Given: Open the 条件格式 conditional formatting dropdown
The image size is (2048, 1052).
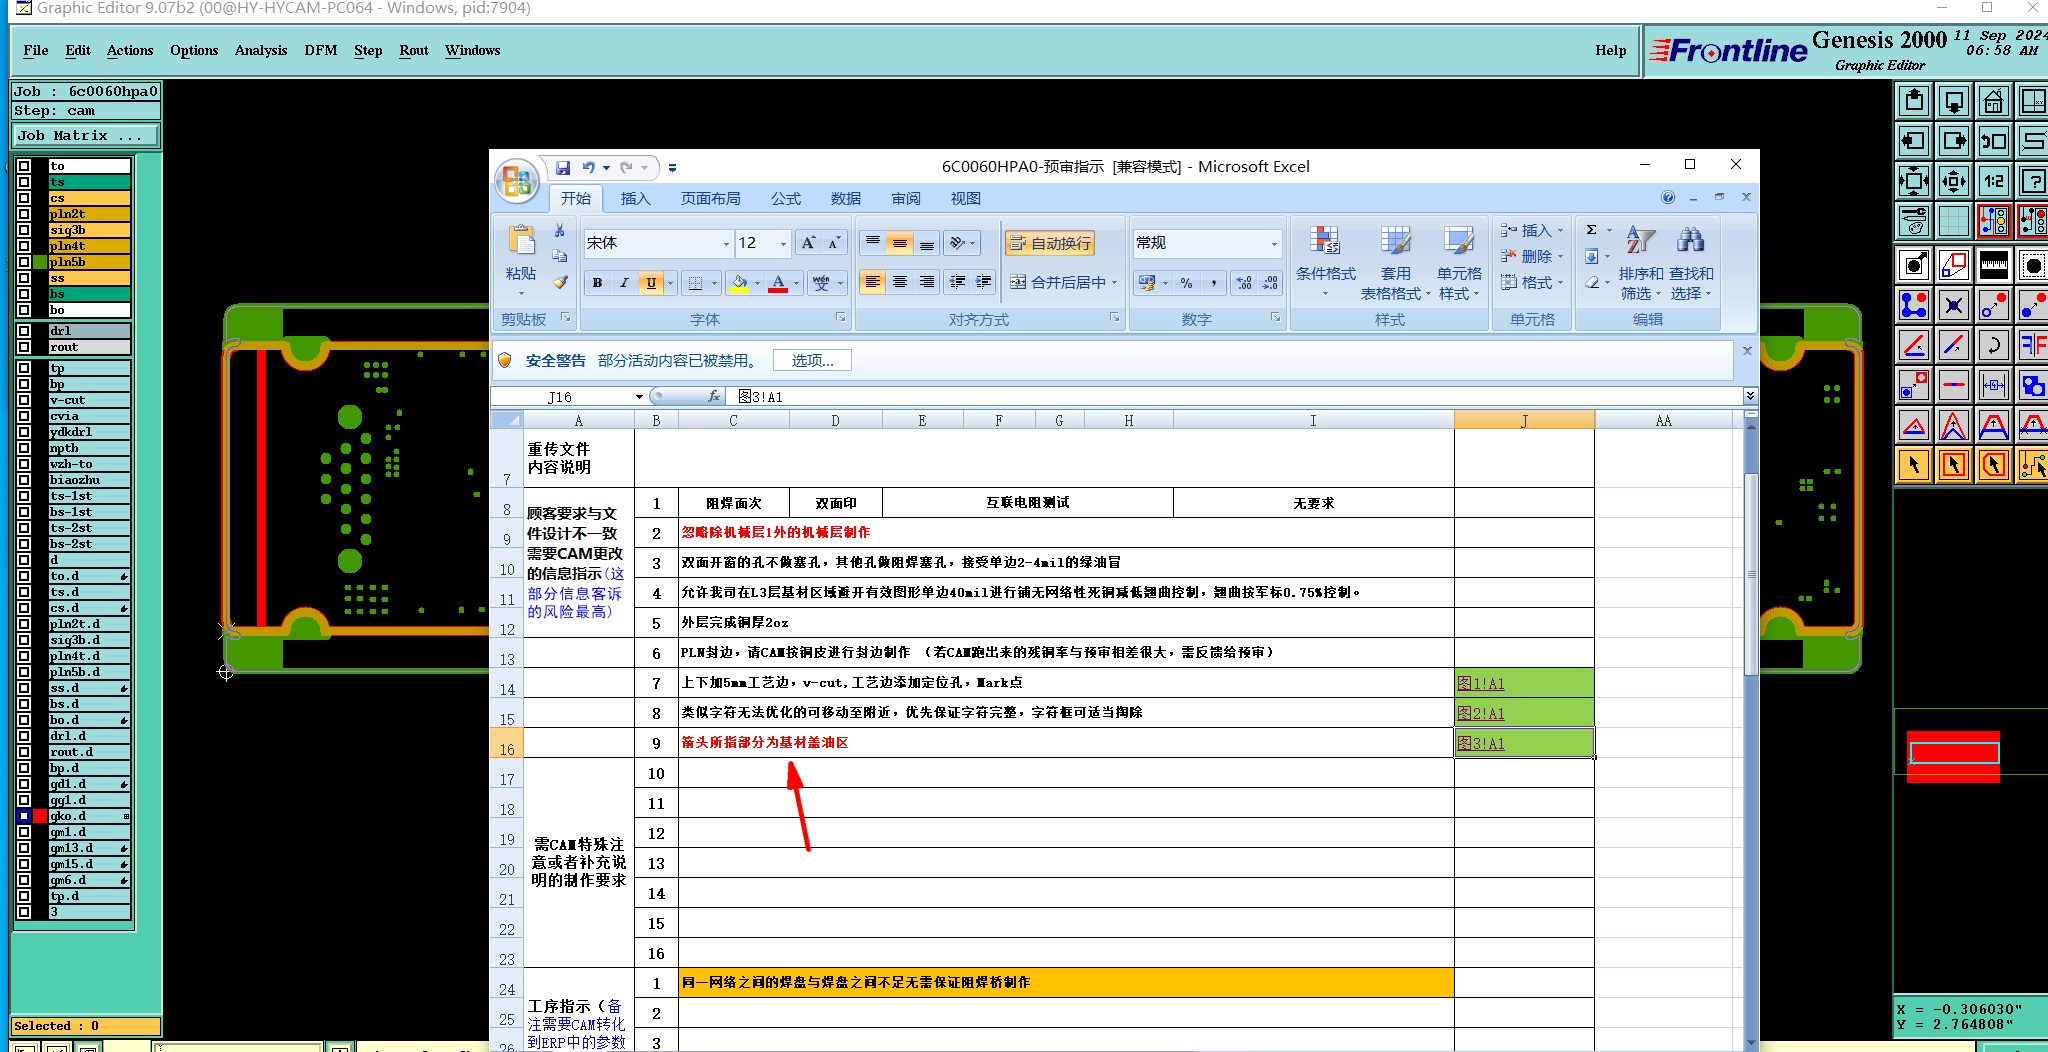Looking at the screenshot, I should (x=1325, y=261).
